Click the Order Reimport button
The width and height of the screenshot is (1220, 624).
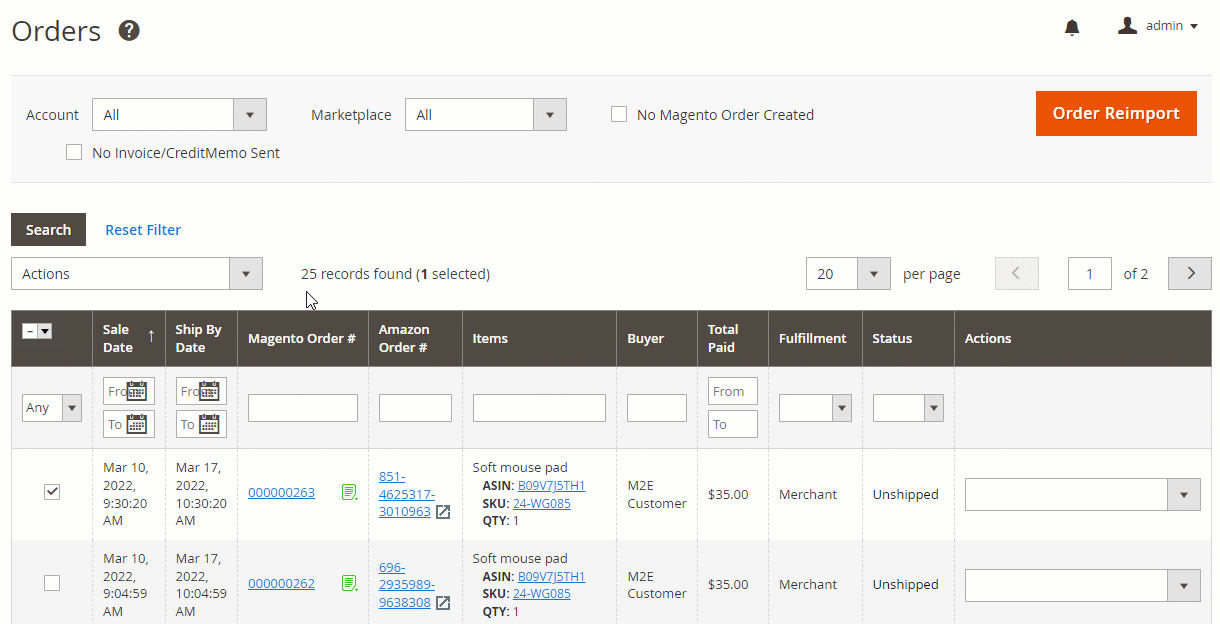(1116, 114)
